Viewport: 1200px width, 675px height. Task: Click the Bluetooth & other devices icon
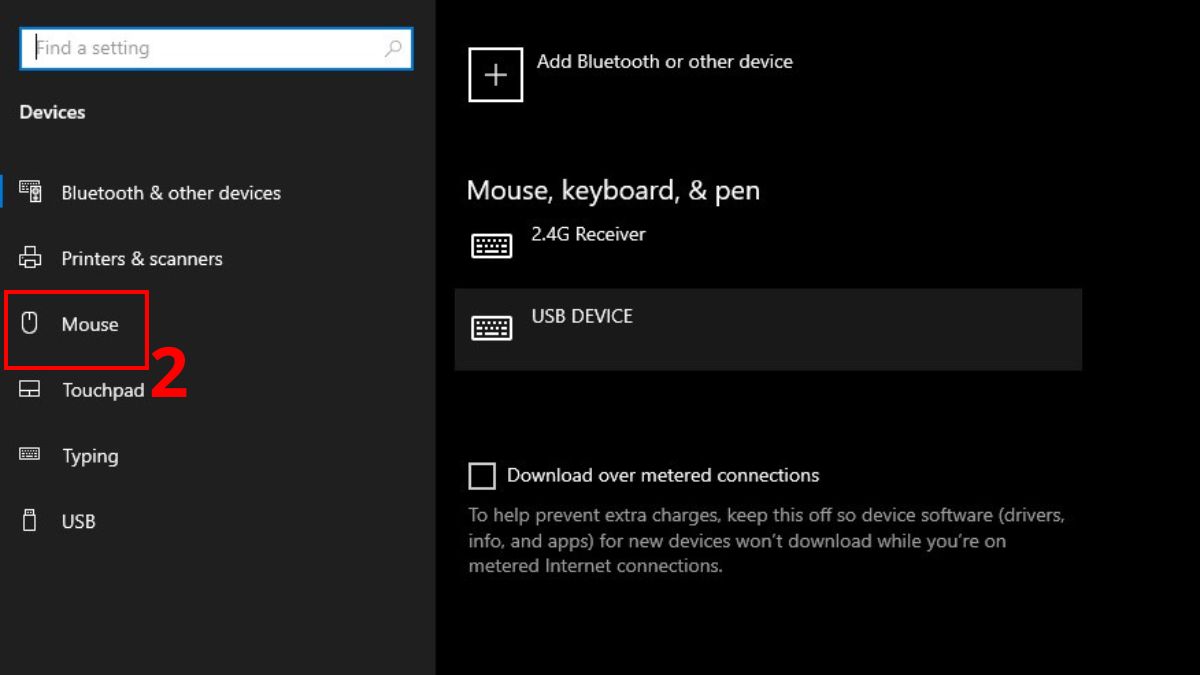pyautogui.click(x=30, y=192)
